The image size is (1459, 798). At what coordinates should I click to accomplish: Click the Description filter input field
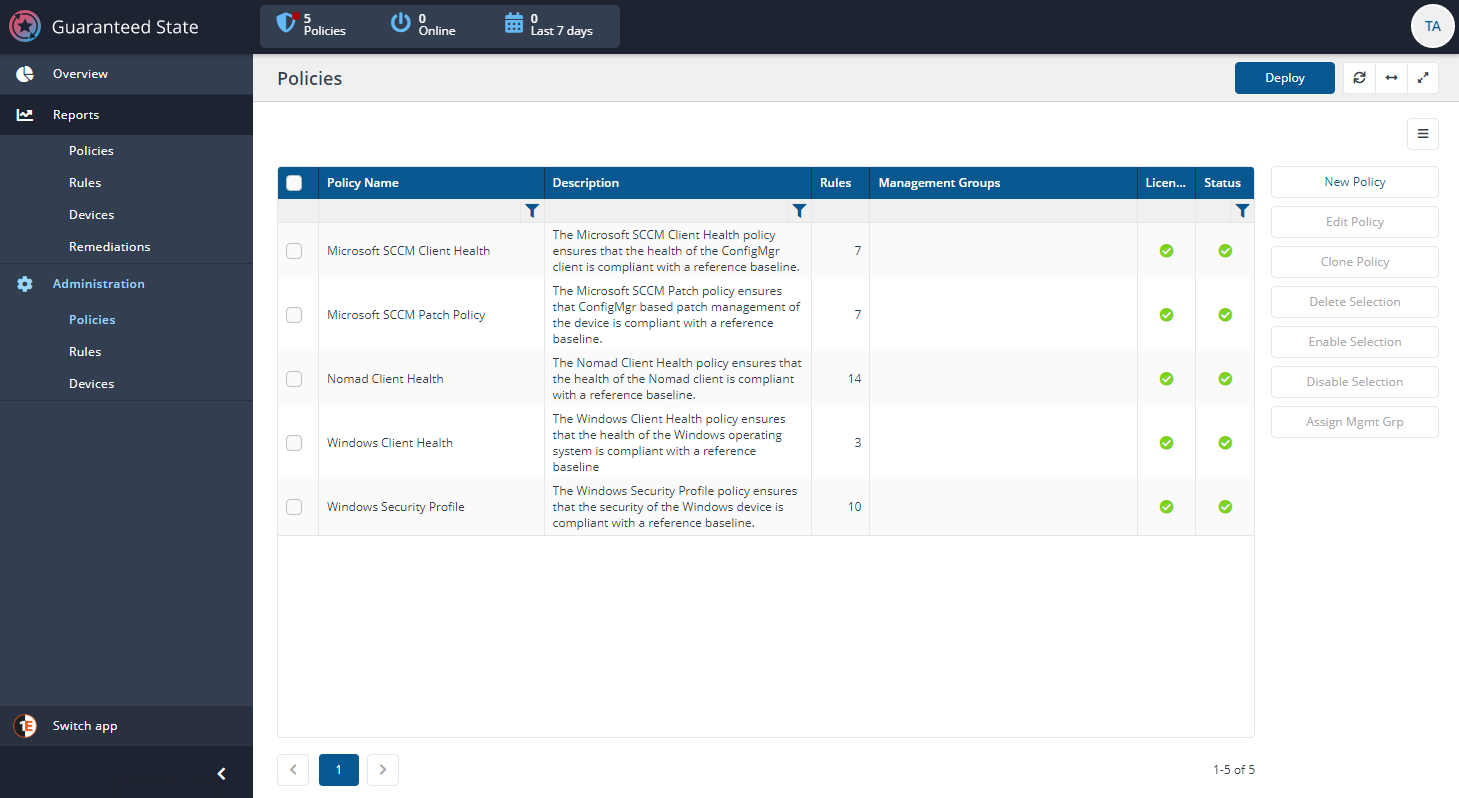click(x=668, y=211)
